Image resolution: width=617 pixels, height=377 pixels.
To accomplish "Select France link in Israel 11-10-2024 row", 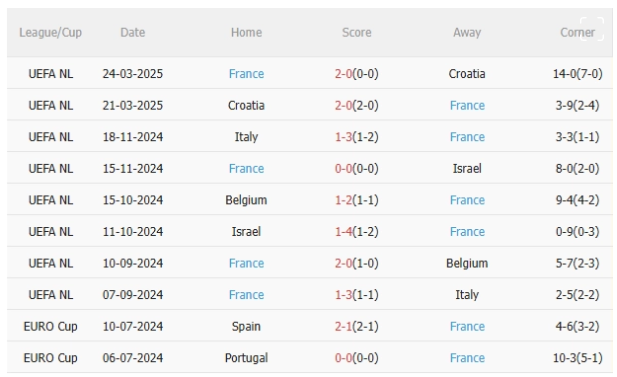I will click(467, 231).
